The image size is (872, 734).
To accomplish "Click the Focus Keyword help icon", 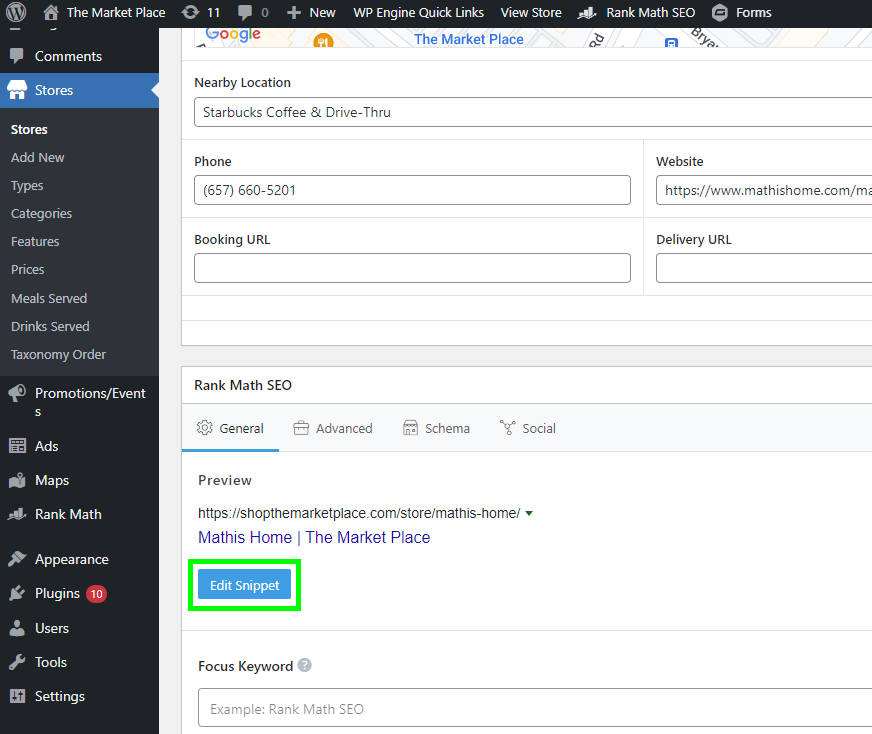I will (305, 666).
